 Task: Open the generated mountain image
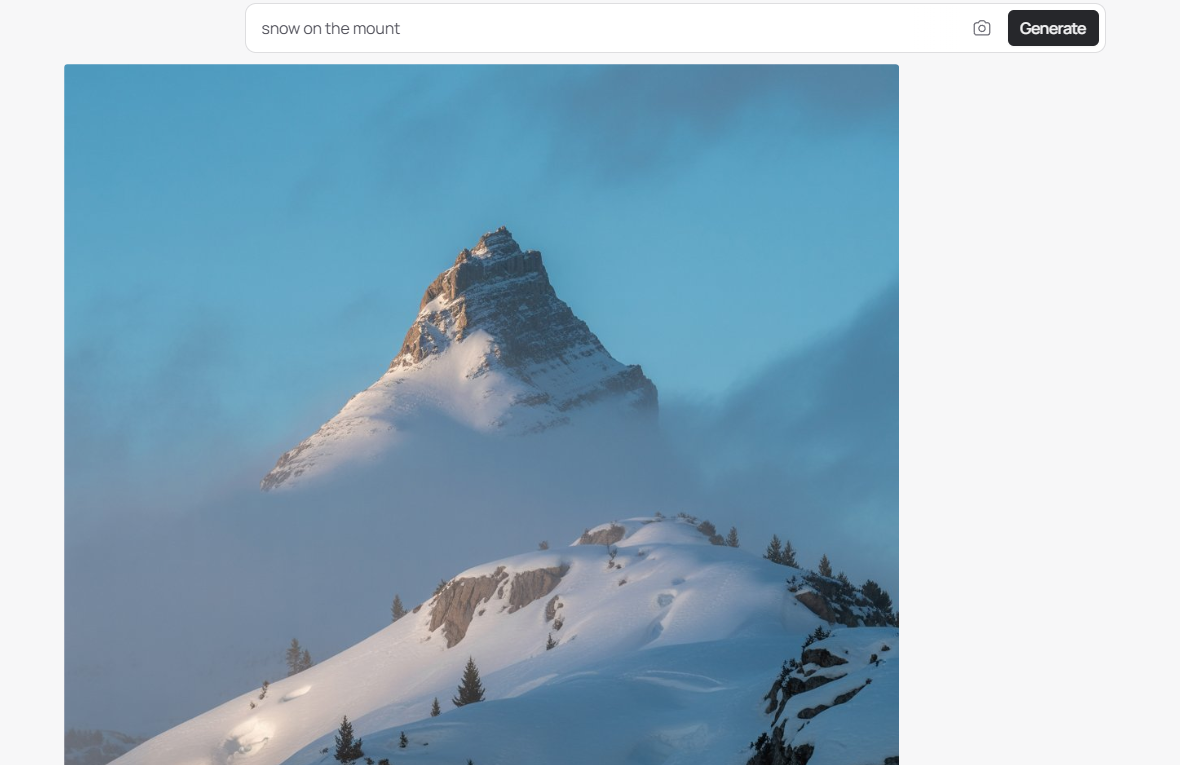[x=482, y=414]
